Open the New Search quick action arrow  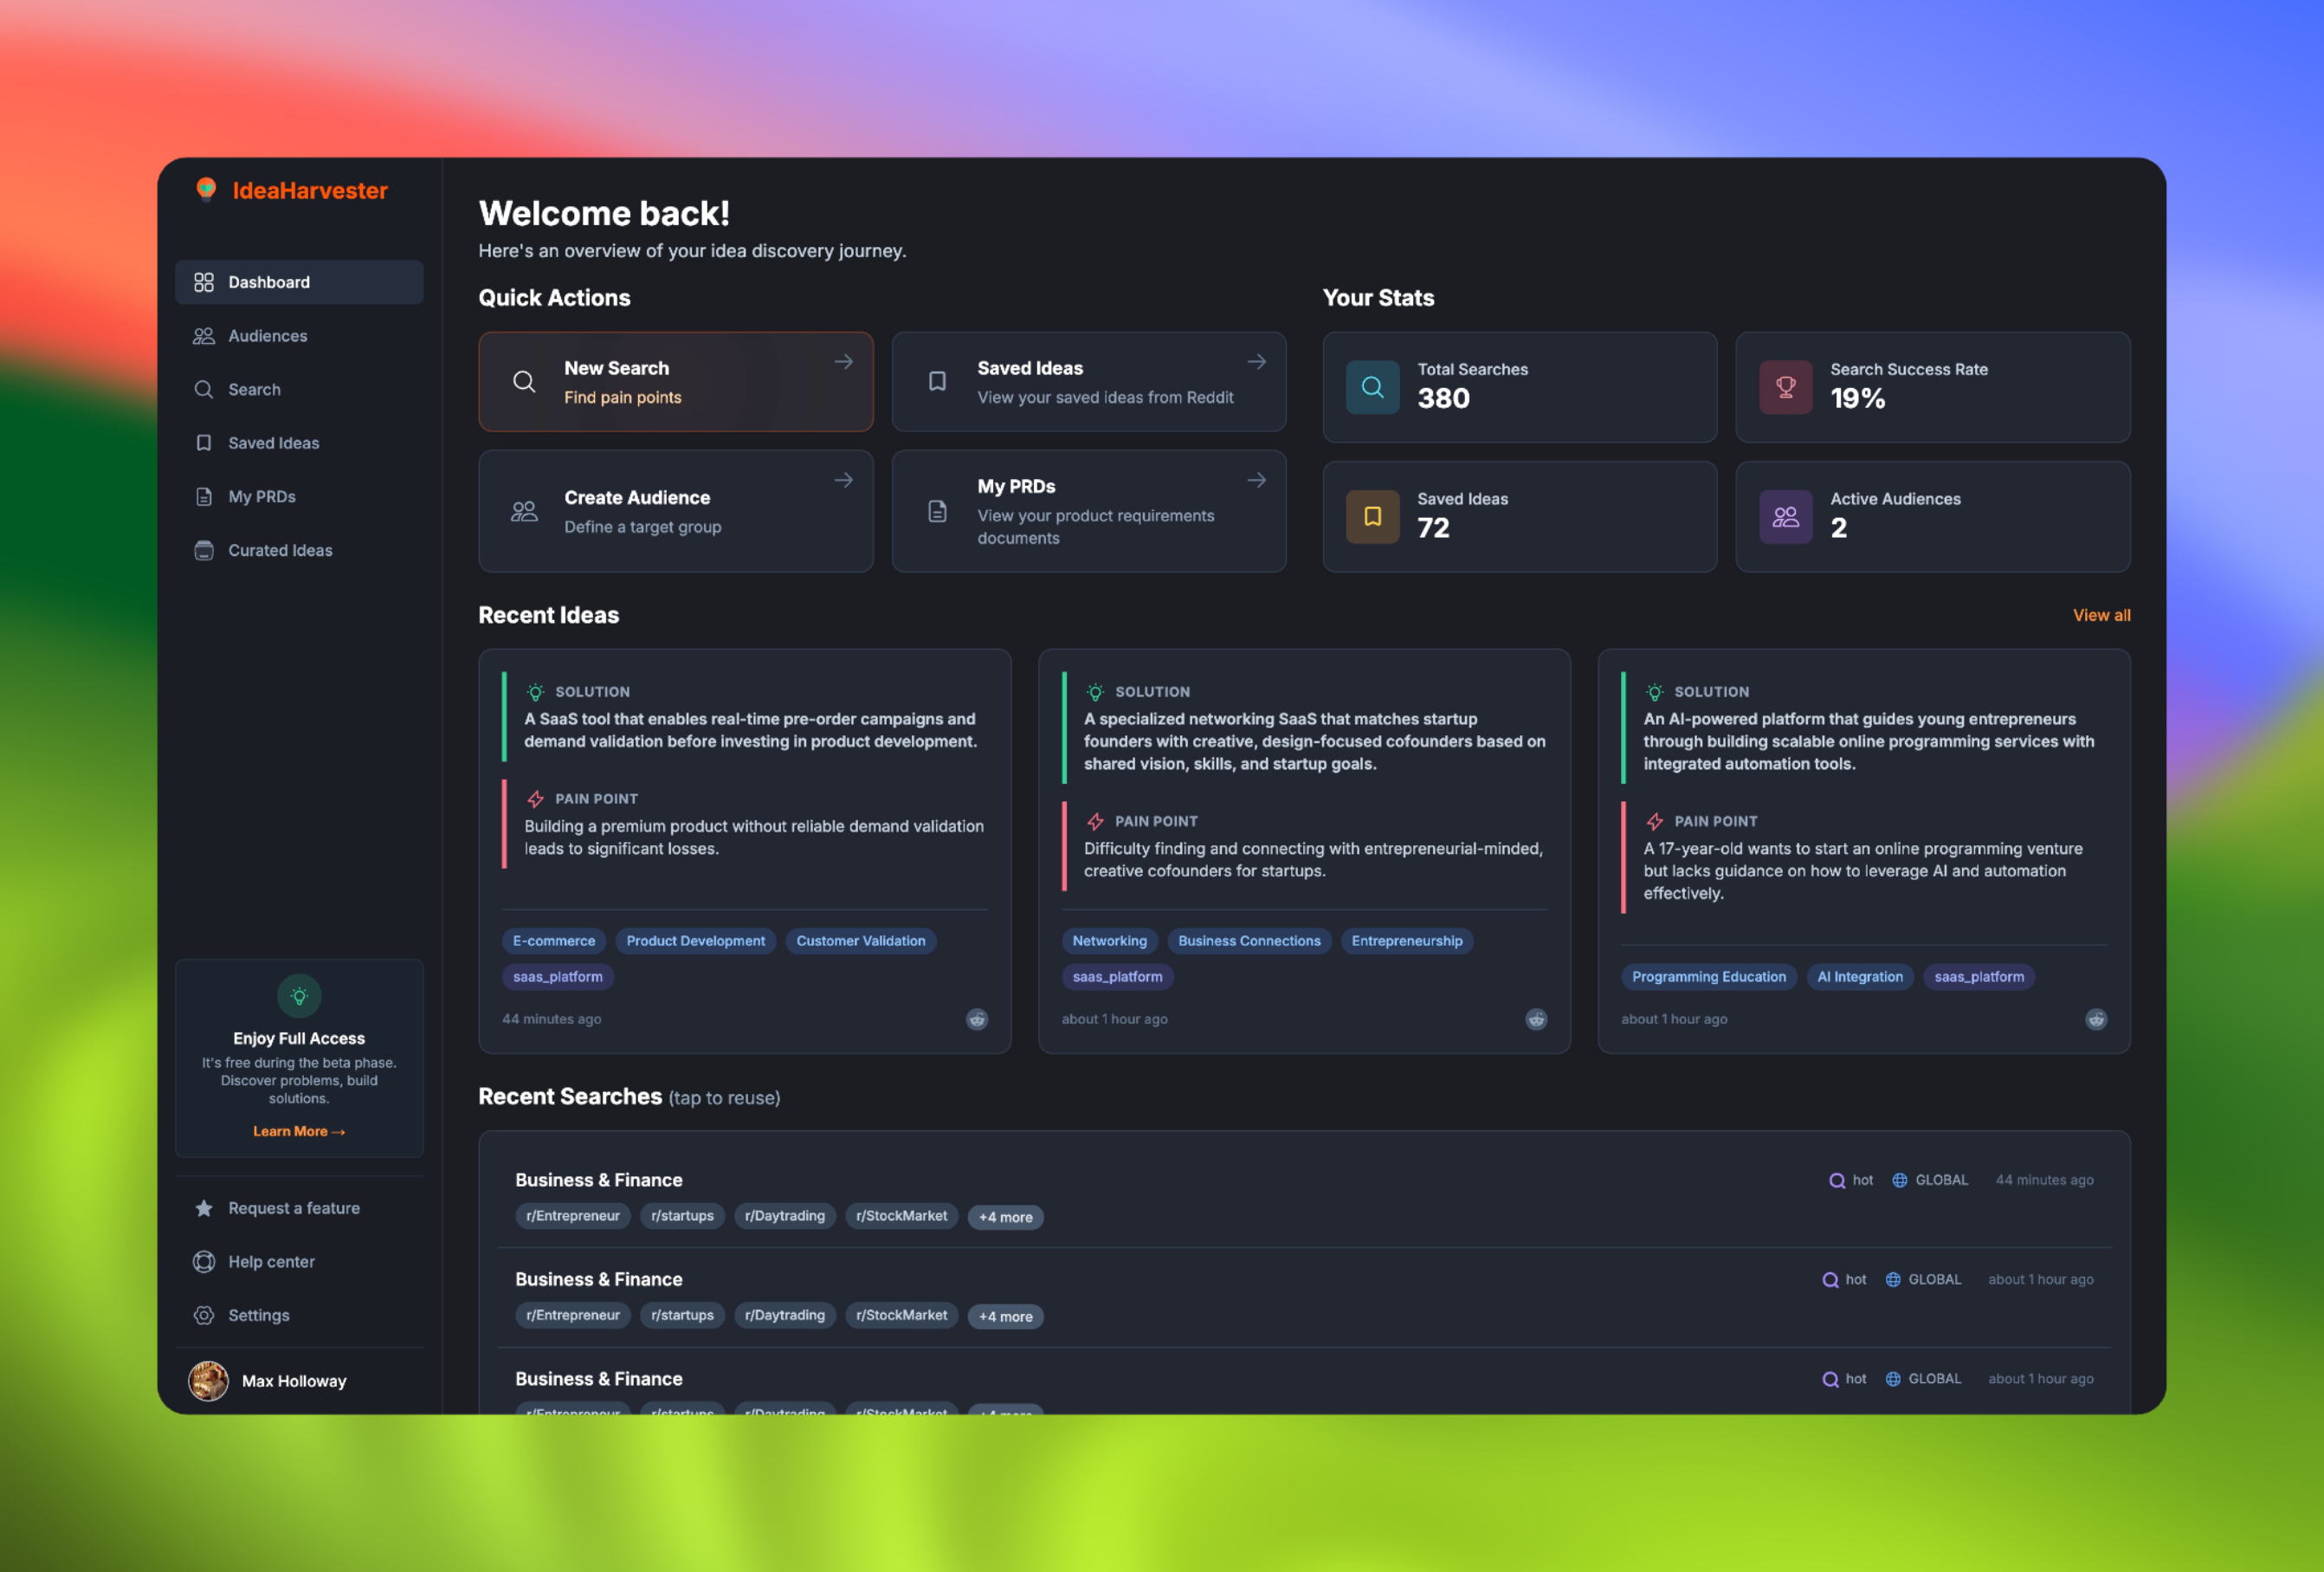tap(843, 362)
